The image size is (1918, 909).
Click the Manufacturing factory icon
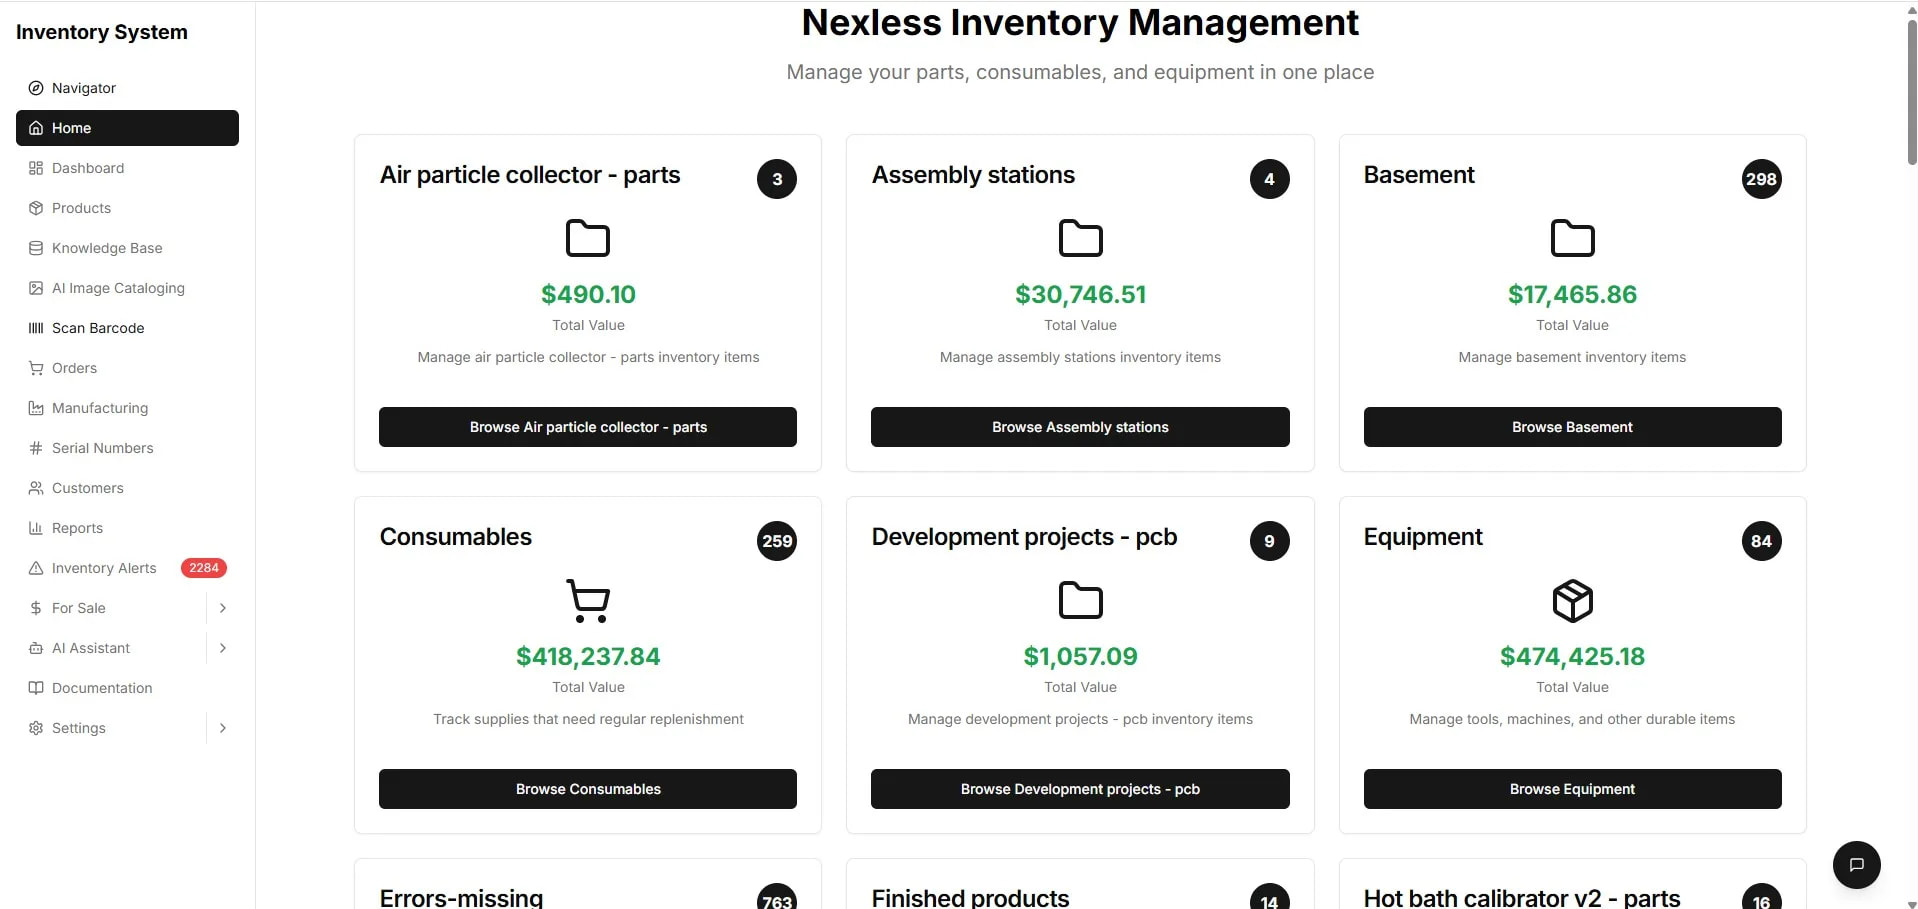pos(36,408)
